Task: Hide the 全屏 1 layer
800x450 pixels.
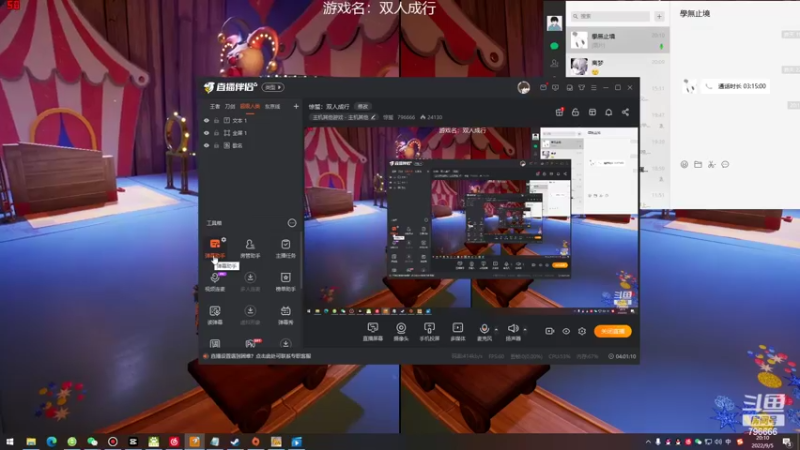Action: tap(207, 133)
